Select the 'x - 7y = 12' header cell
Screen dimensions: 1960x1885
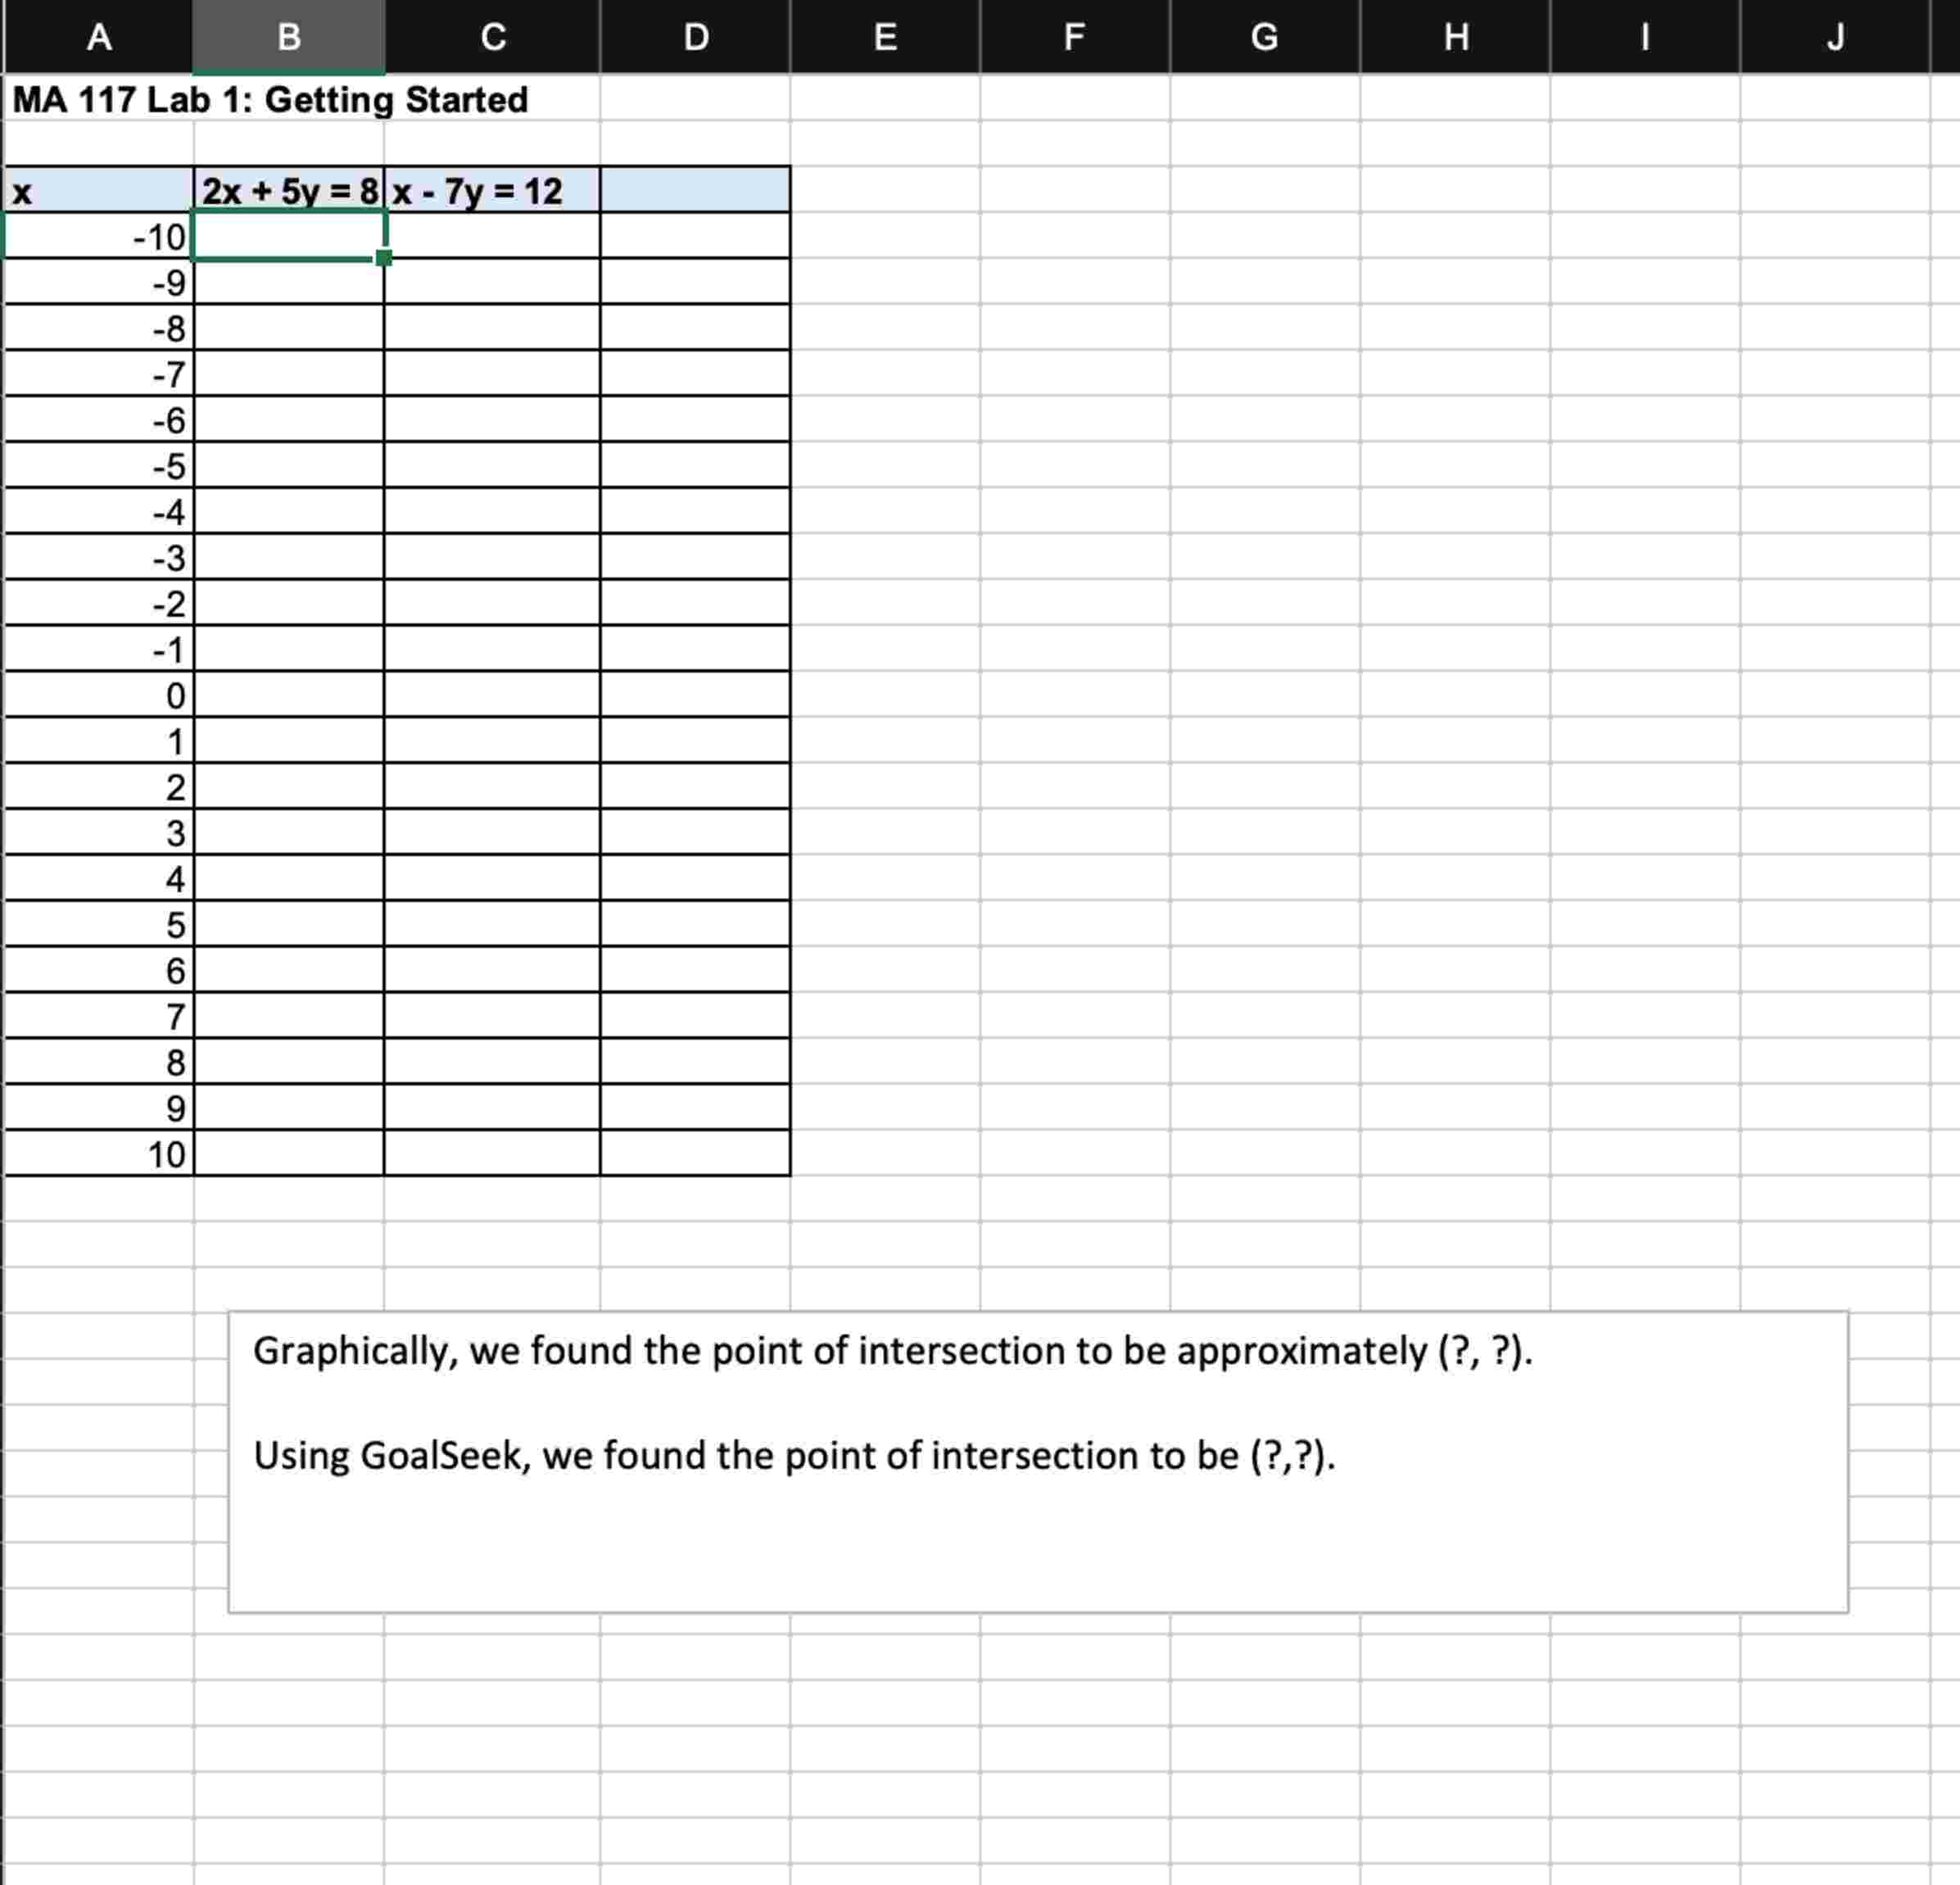point(475,190)
